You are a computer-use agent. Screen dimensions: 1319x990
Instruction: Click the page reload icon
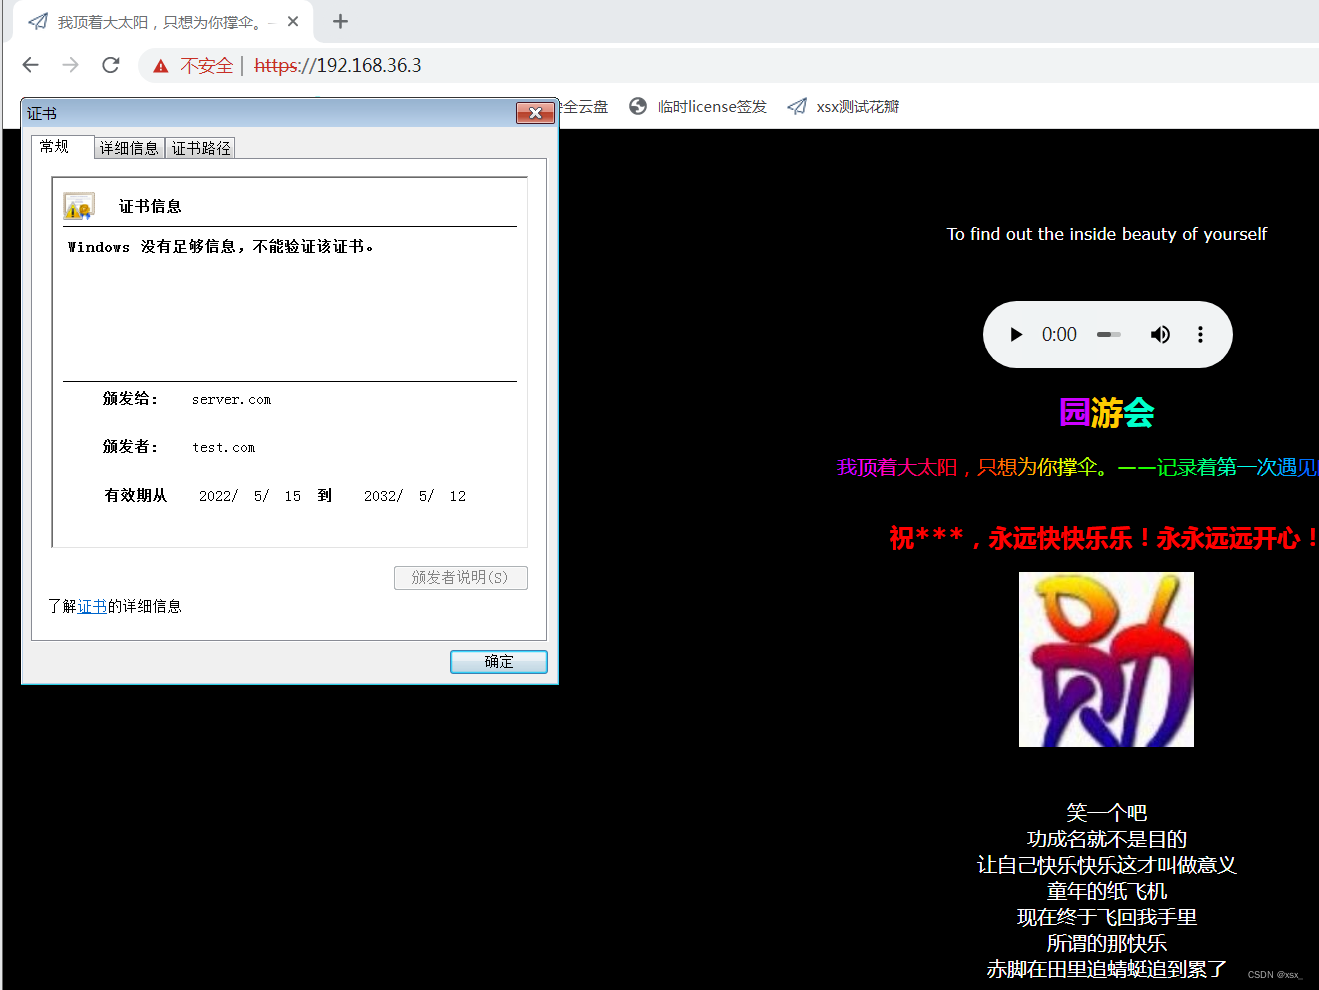click(110, 65)
